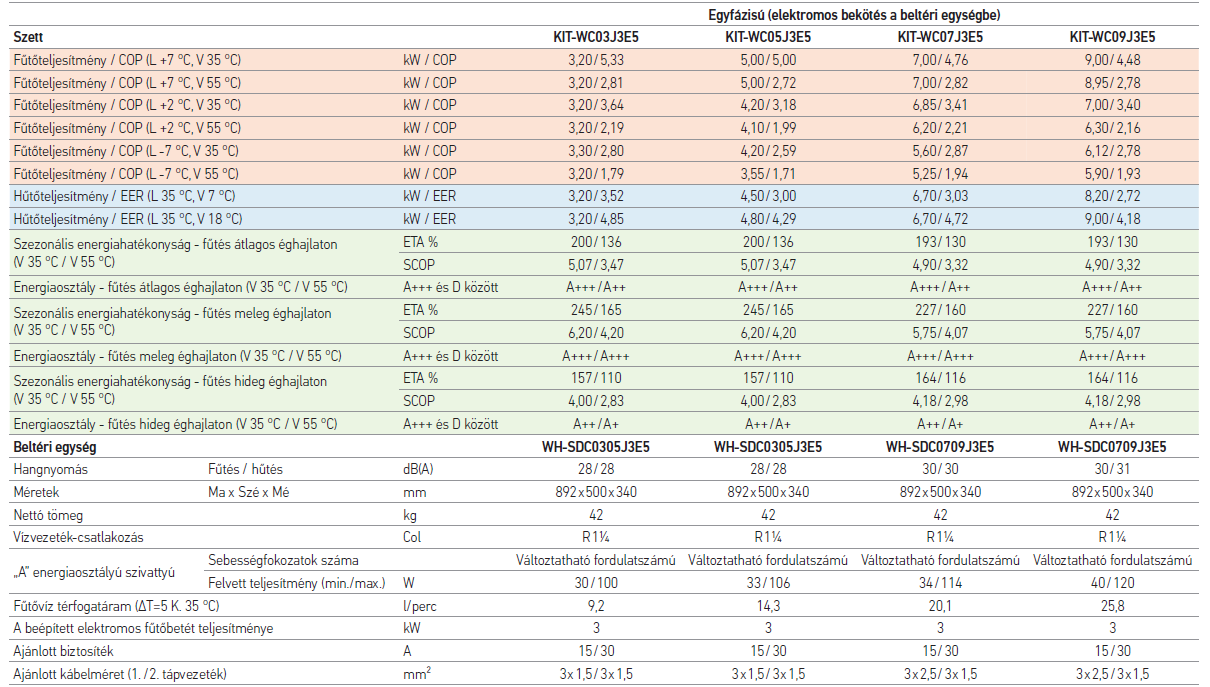Screen dimensions: 1210x687
Task: Click the value 6,30/2,16
Action: pyautogui.click(x=1112, y=128)
